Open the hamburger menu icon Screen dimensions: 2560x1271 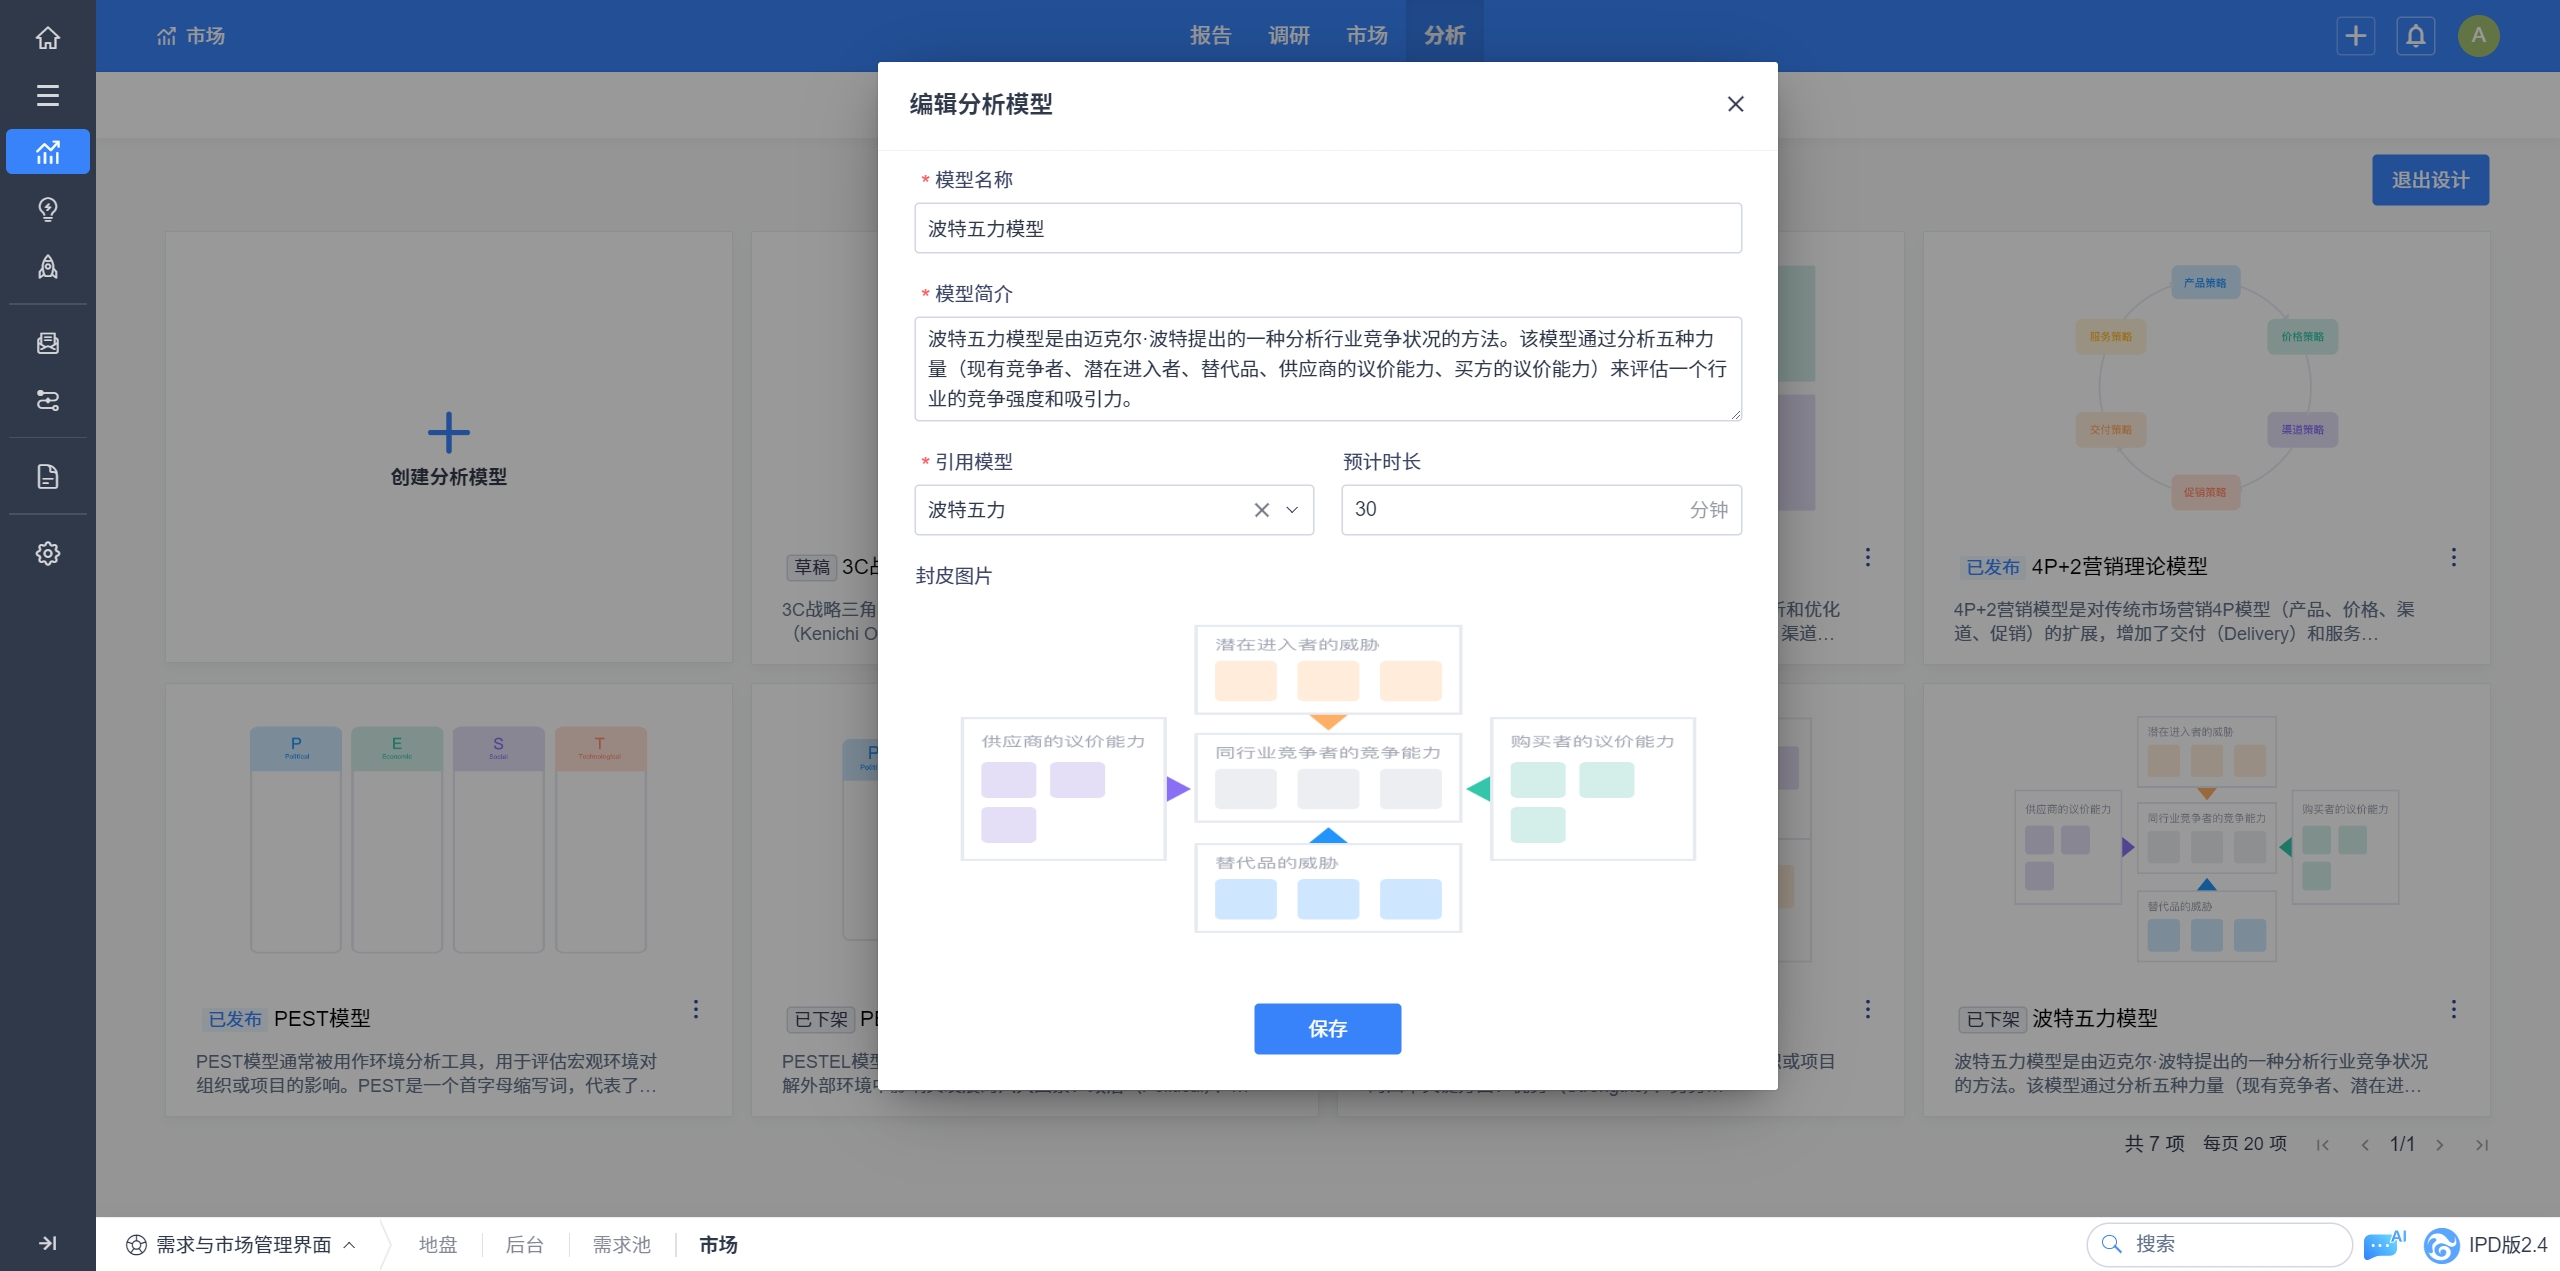coord(47,95)
